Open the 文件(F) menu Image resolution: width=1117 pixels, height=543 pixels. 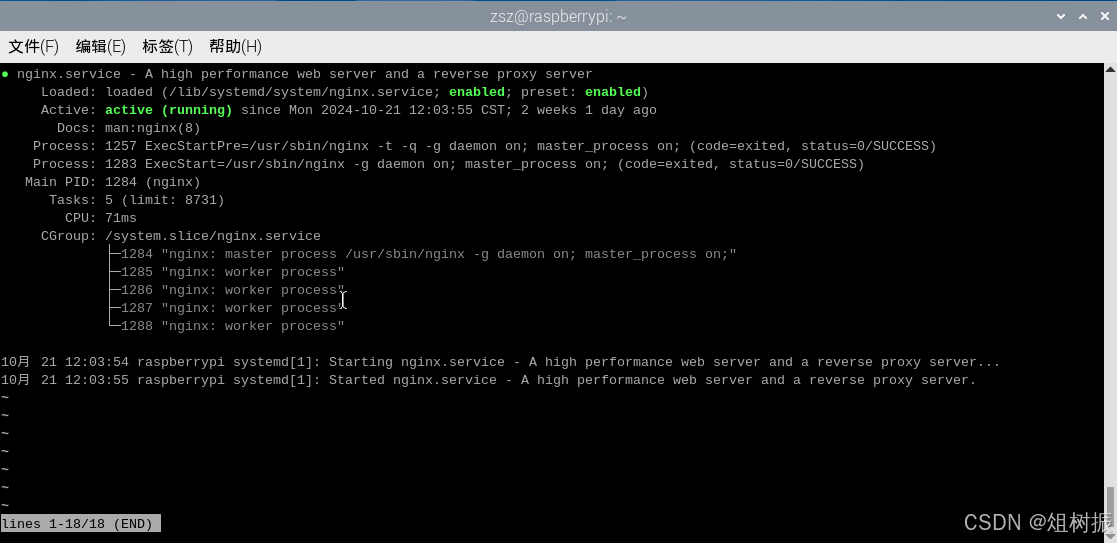point(33,46)
